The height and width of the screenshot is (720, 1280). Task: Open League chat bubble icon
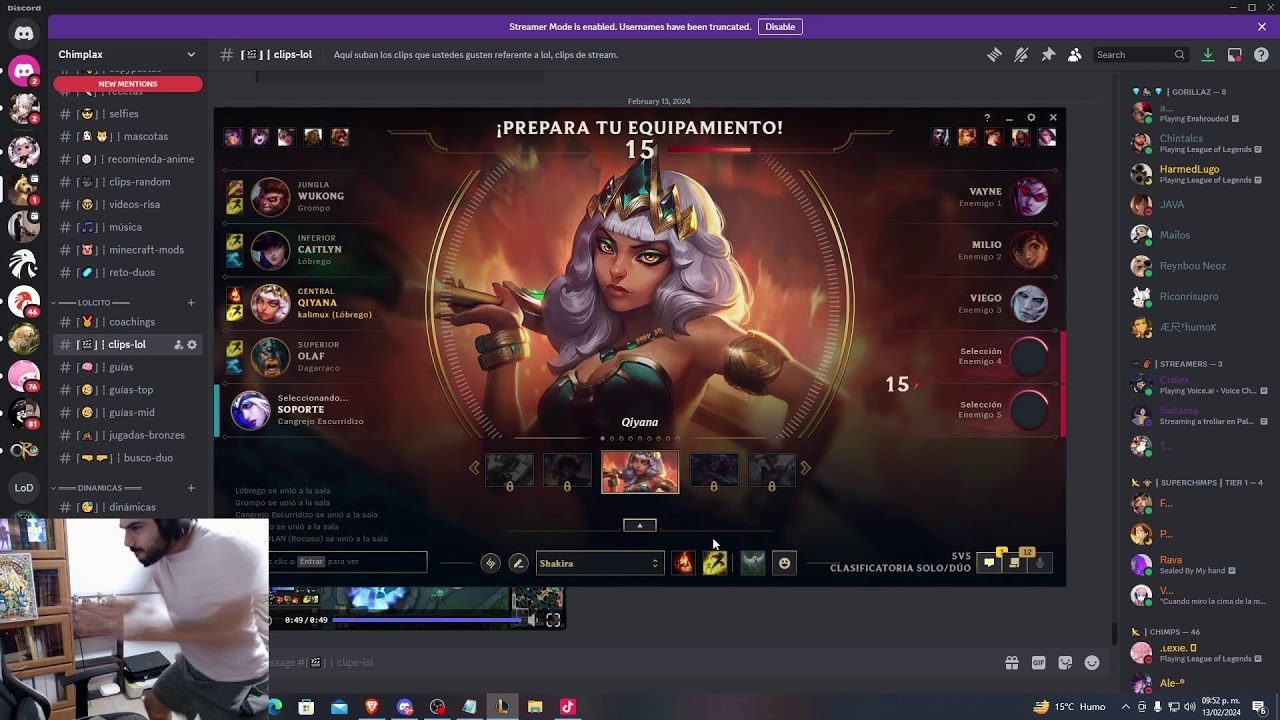(x=989, y=563)
